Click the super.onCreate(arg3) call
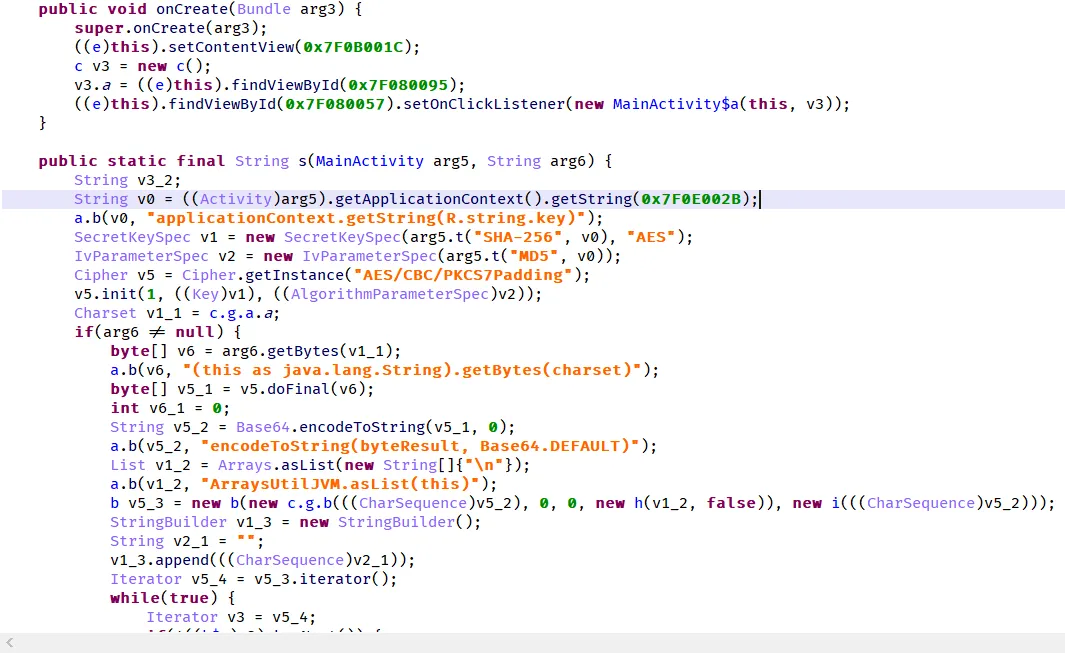This screenshot has width=1065, height=653. (x=170, y=28)
